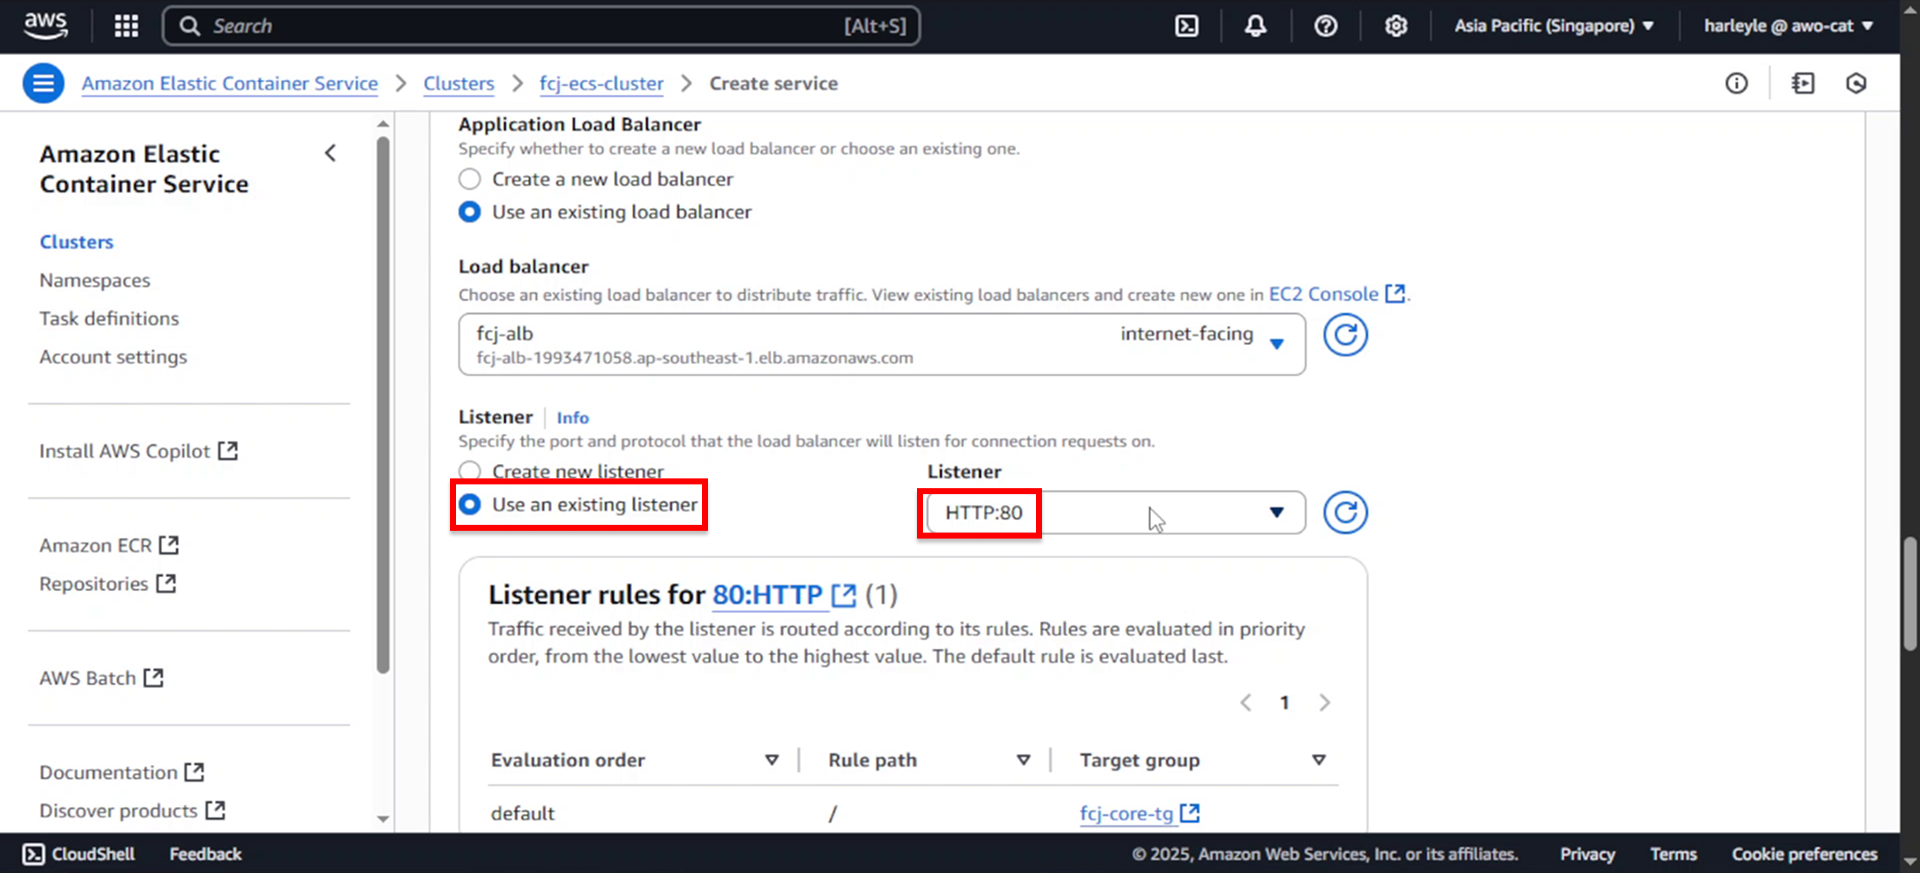The image size is (1920, 874).
Task: Focus the AWS search field
Action: click(x=541, y=26)
